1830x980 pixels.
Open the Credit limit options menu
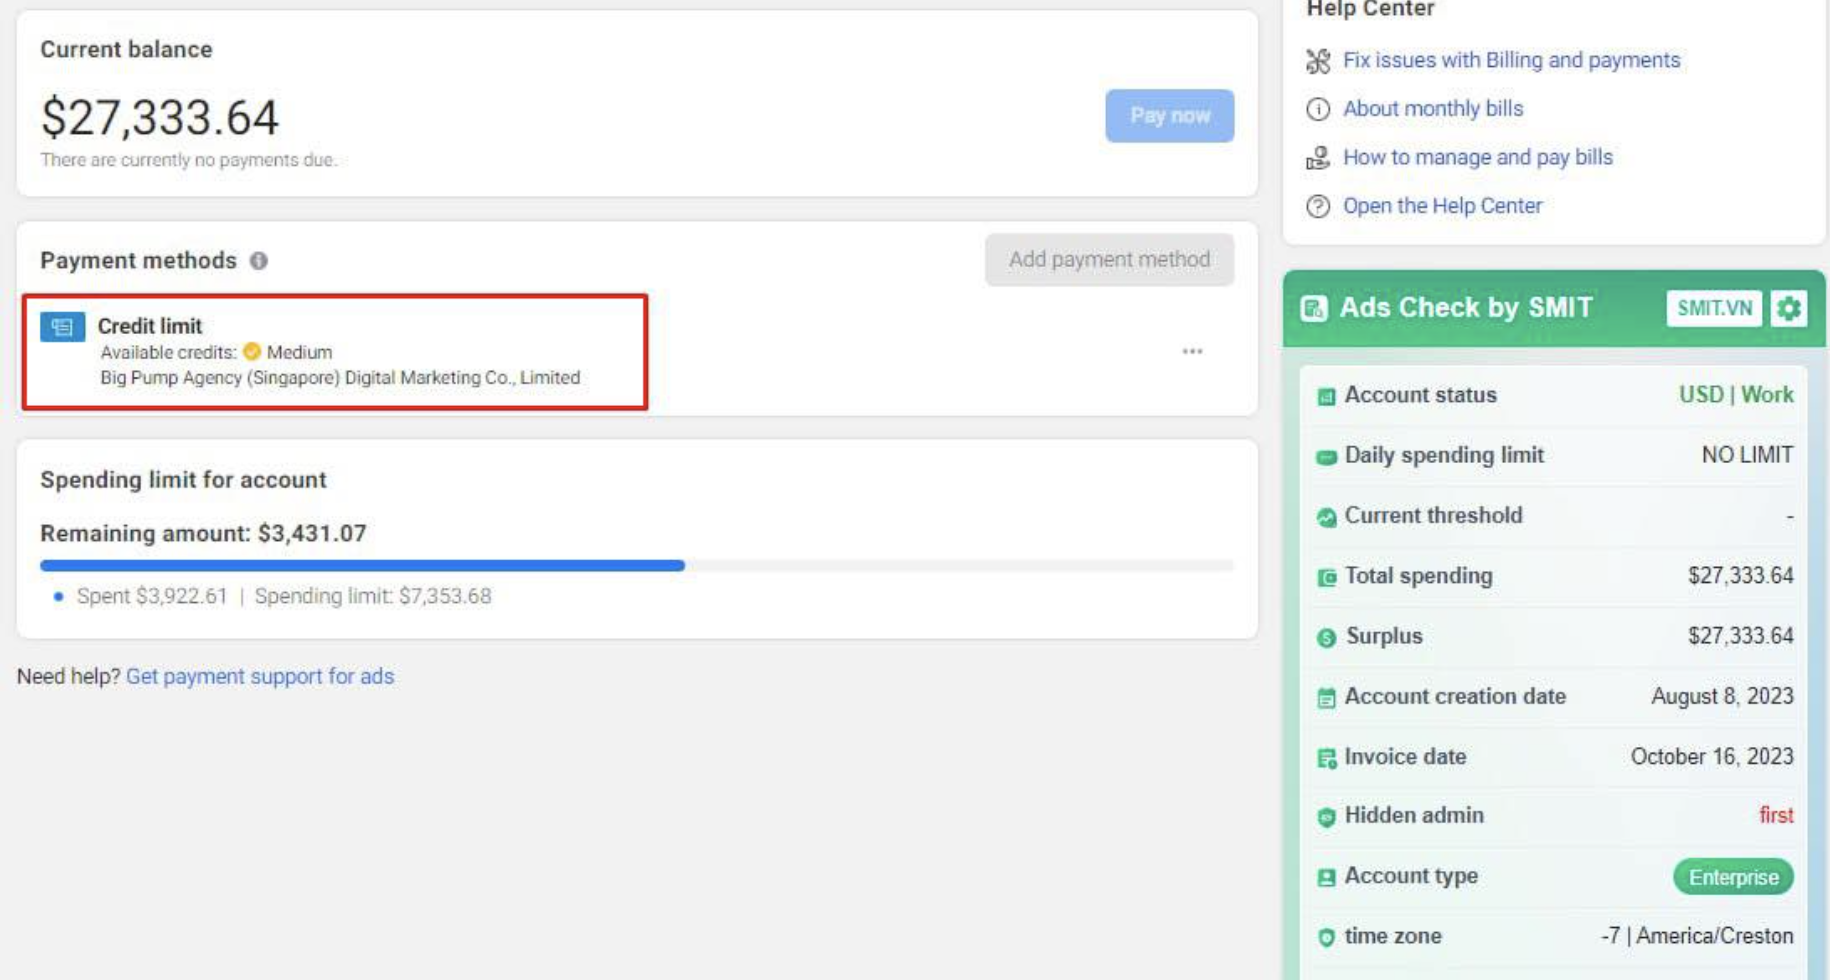(1192, 351)
